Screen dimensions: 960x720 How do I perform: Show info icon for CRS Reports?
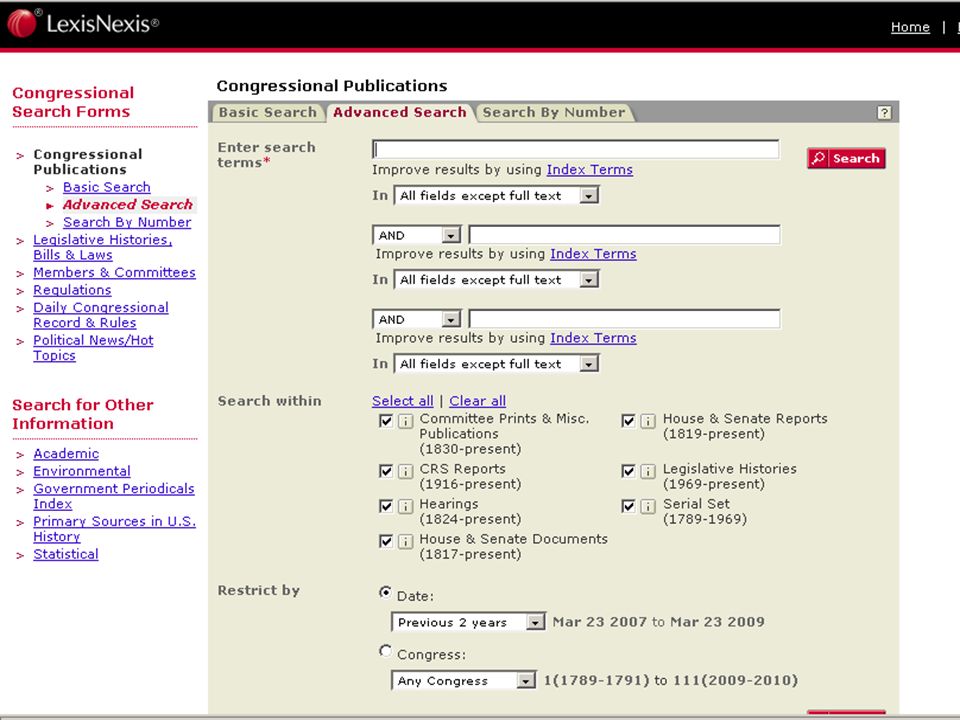click(405, 471)
